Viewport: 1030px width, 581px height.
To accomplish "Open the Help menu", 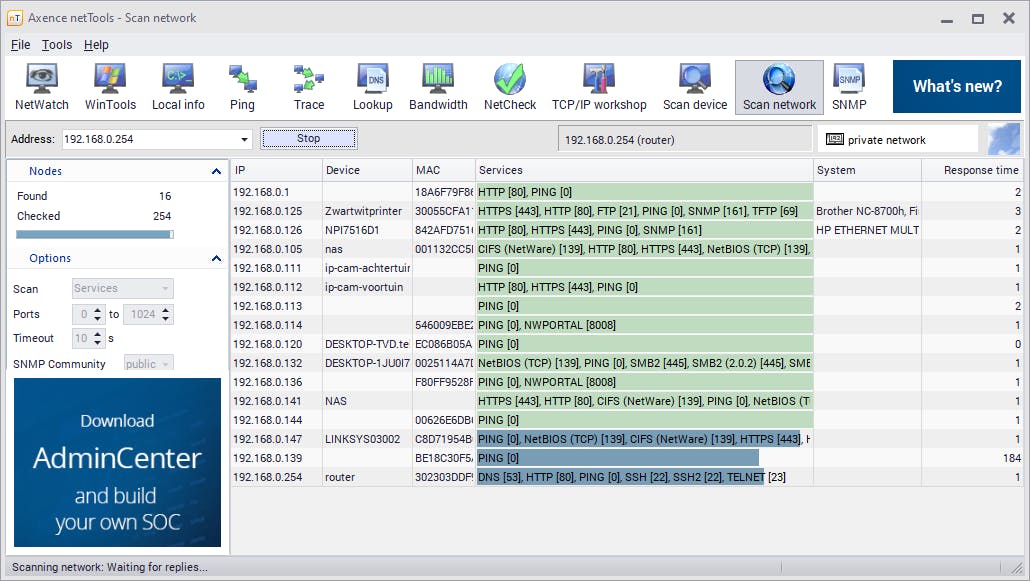I will click(x=96, y=45).
